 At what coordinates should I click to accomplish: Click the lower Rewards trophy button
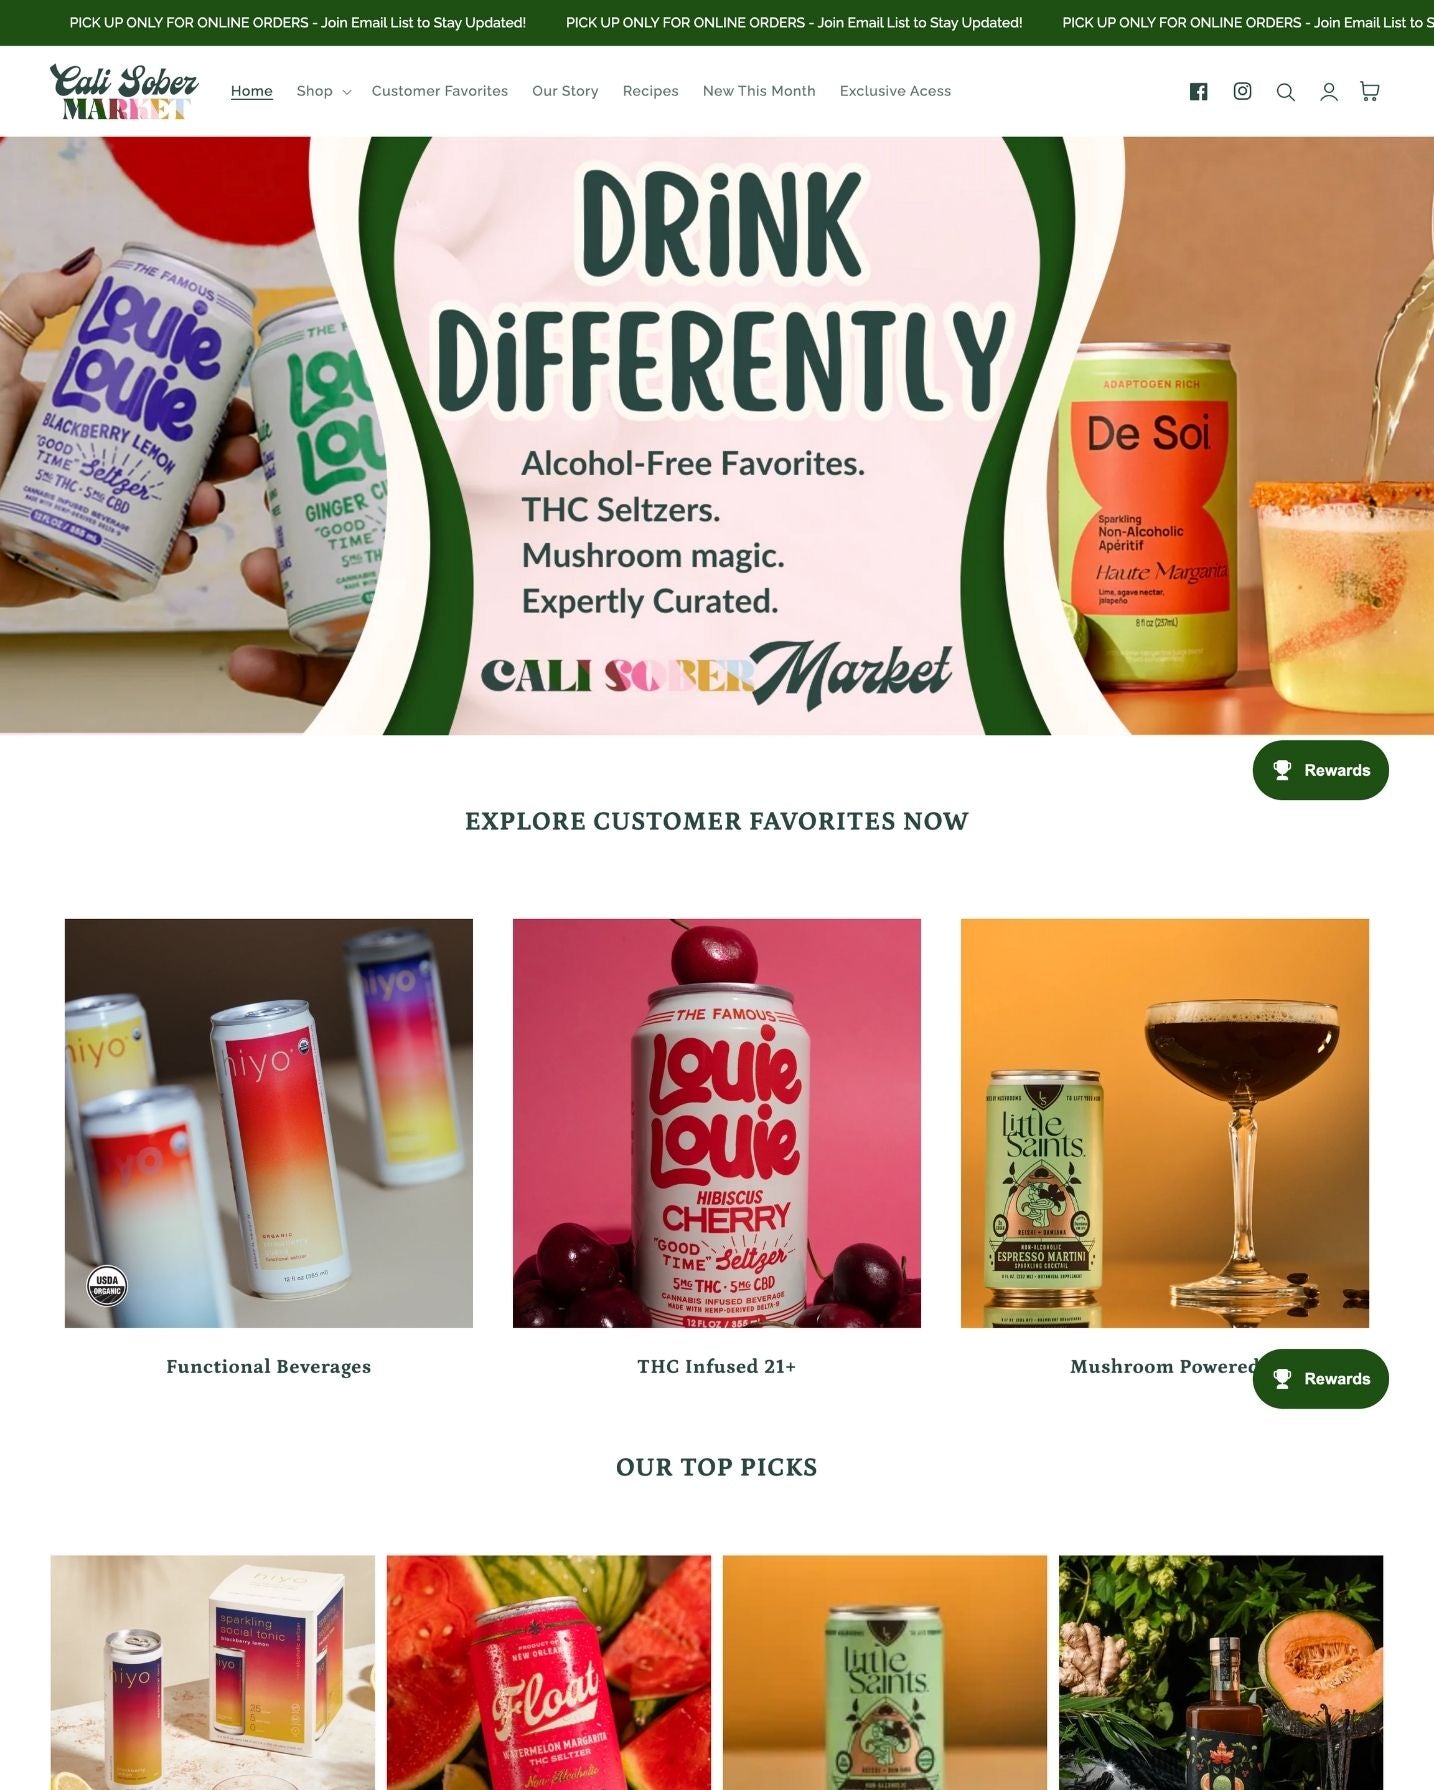(1320, 1378)
